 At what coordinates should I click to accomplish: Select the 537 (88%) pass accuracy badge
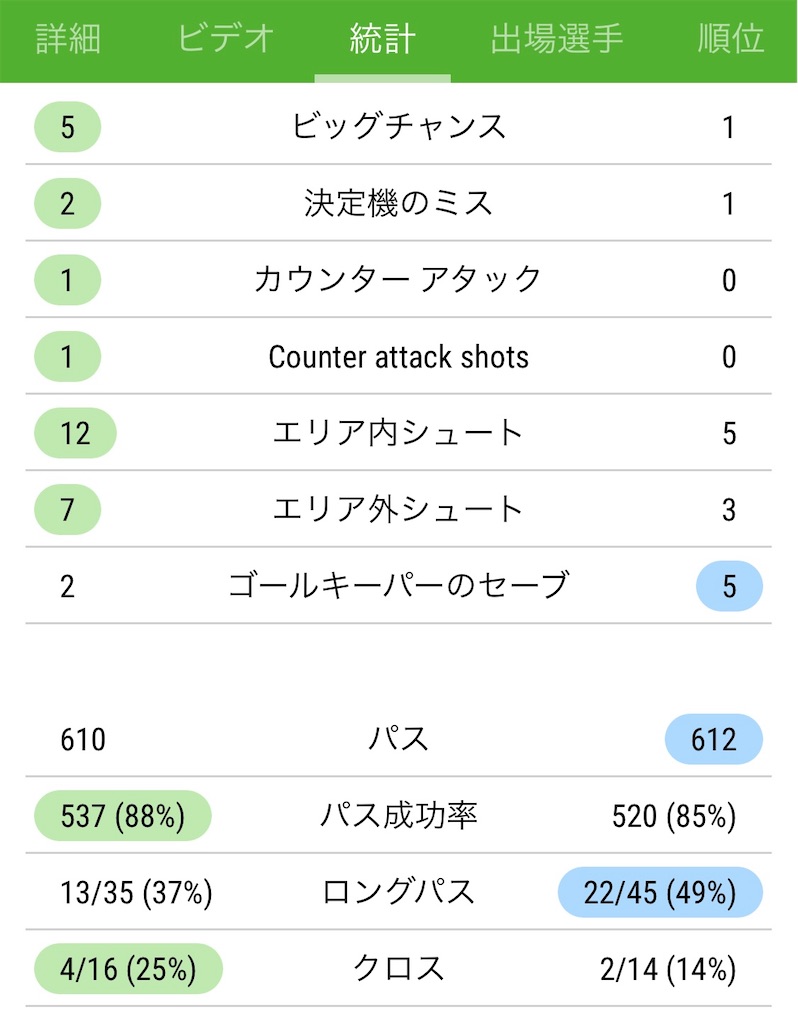click(x=123, y=816)
